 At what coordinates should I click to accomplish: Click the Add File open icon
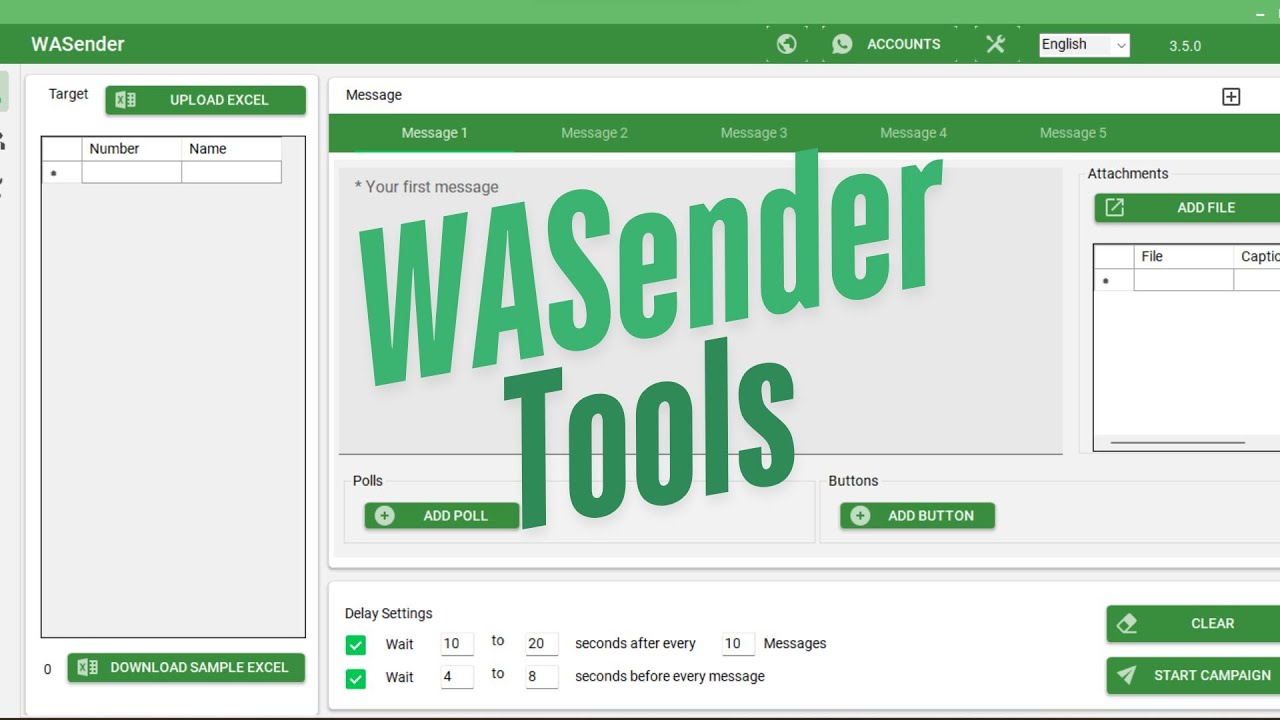(1115, 207)
